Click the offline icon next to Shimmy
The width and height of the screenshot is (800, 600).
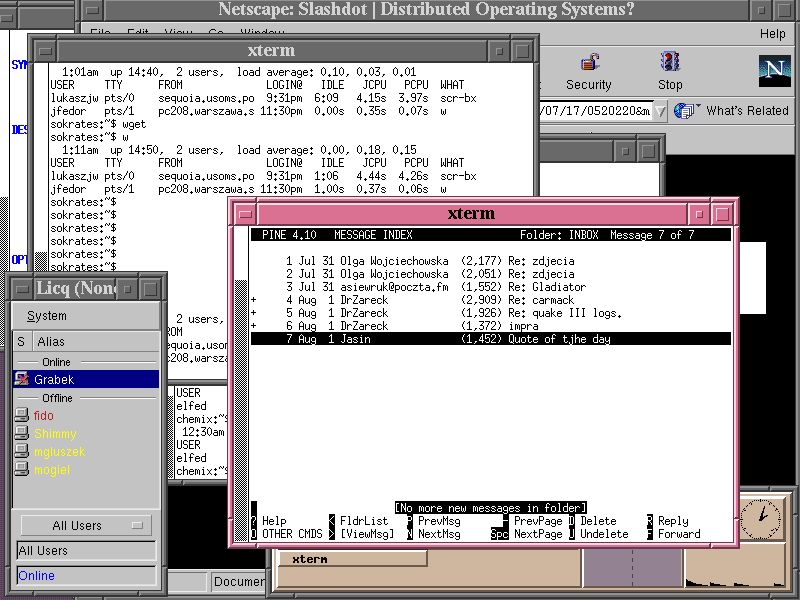(x=21, y=433)
